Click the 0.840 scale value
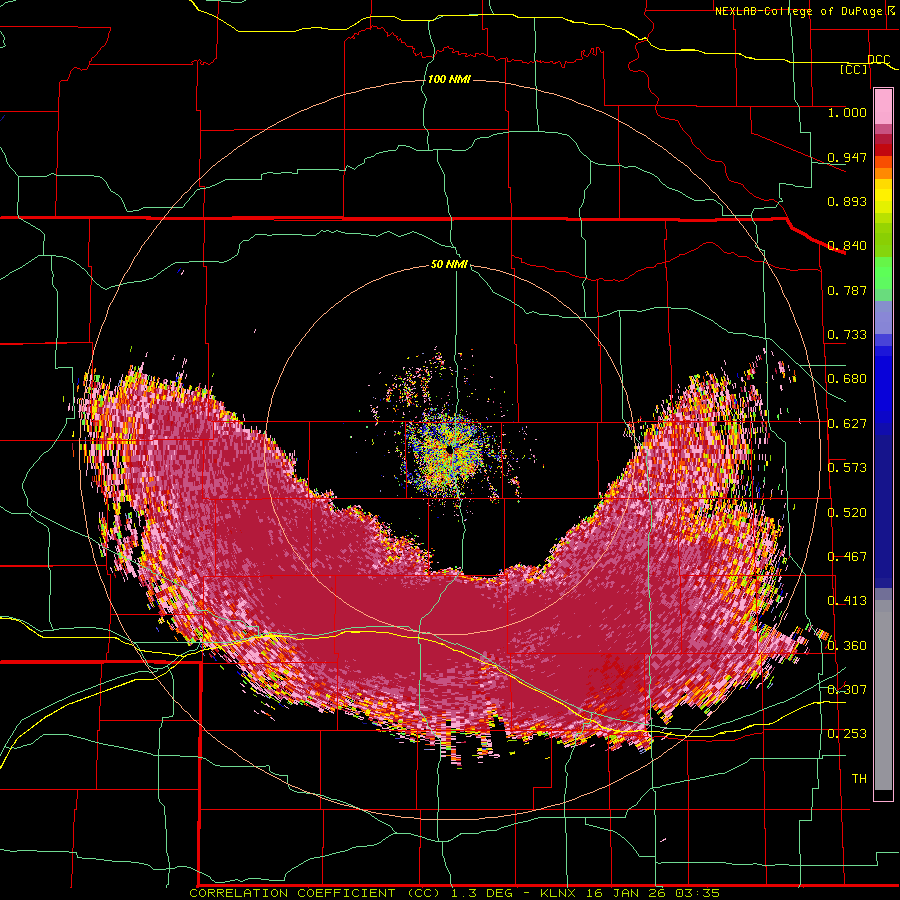900x900 pixels. [847, 246]
